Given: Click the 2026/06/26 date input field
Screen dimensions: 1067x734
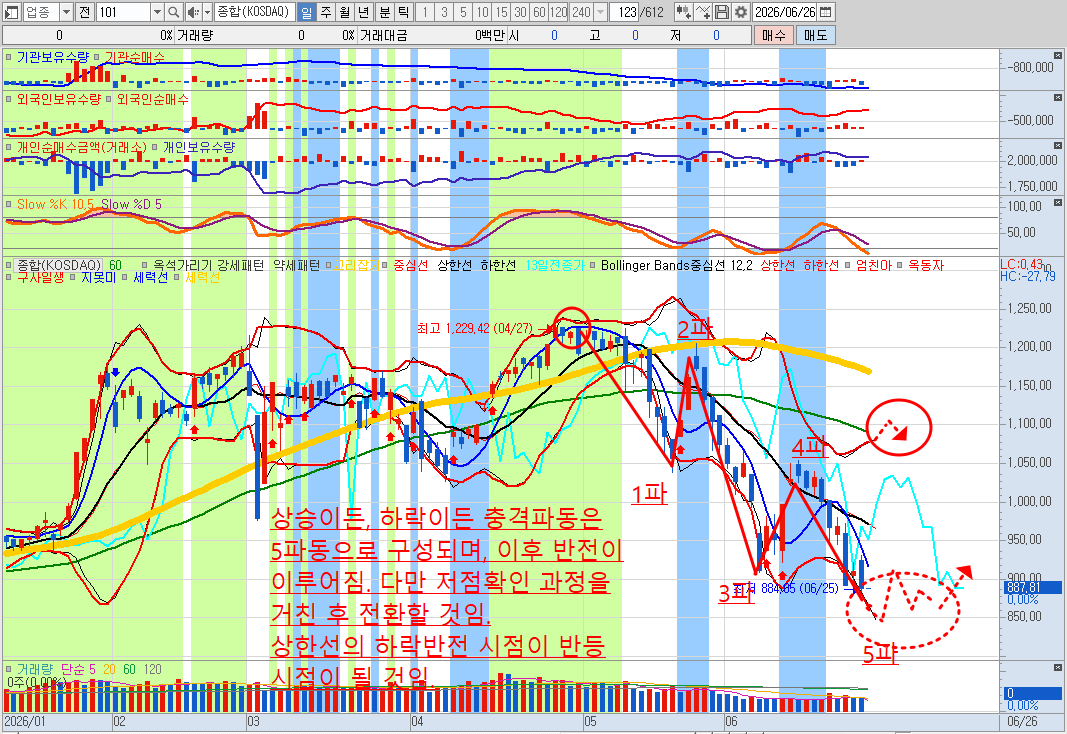Looking at the screenshot, I should click(785, 12).
